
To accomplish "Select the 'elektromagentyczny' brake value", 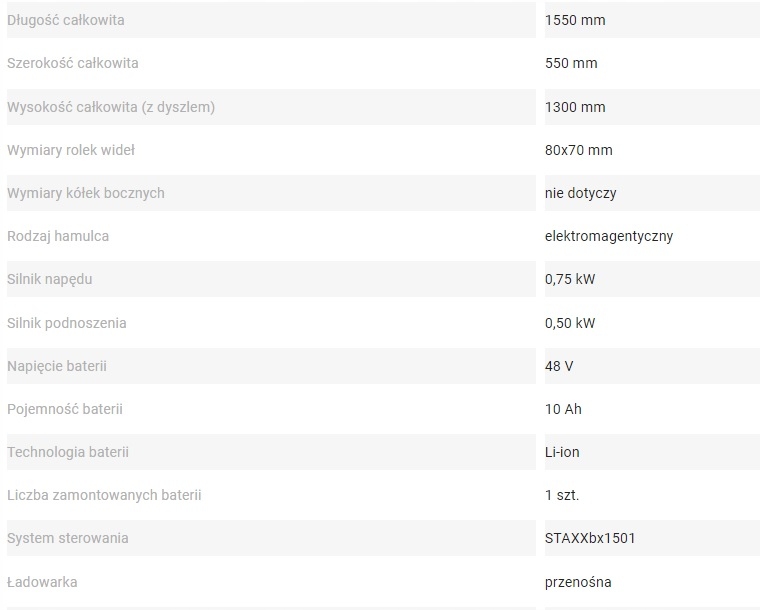I will click(x=609, y=236).
